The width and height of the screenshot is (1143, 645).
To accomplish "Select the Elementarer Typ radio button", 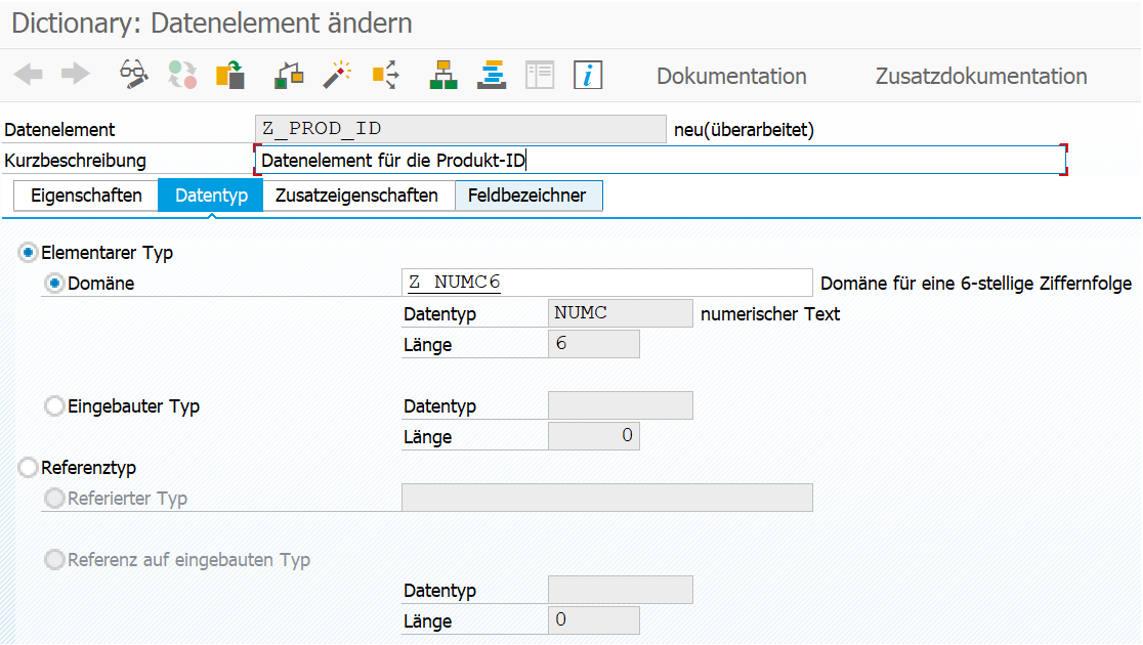I will point(28,253).
